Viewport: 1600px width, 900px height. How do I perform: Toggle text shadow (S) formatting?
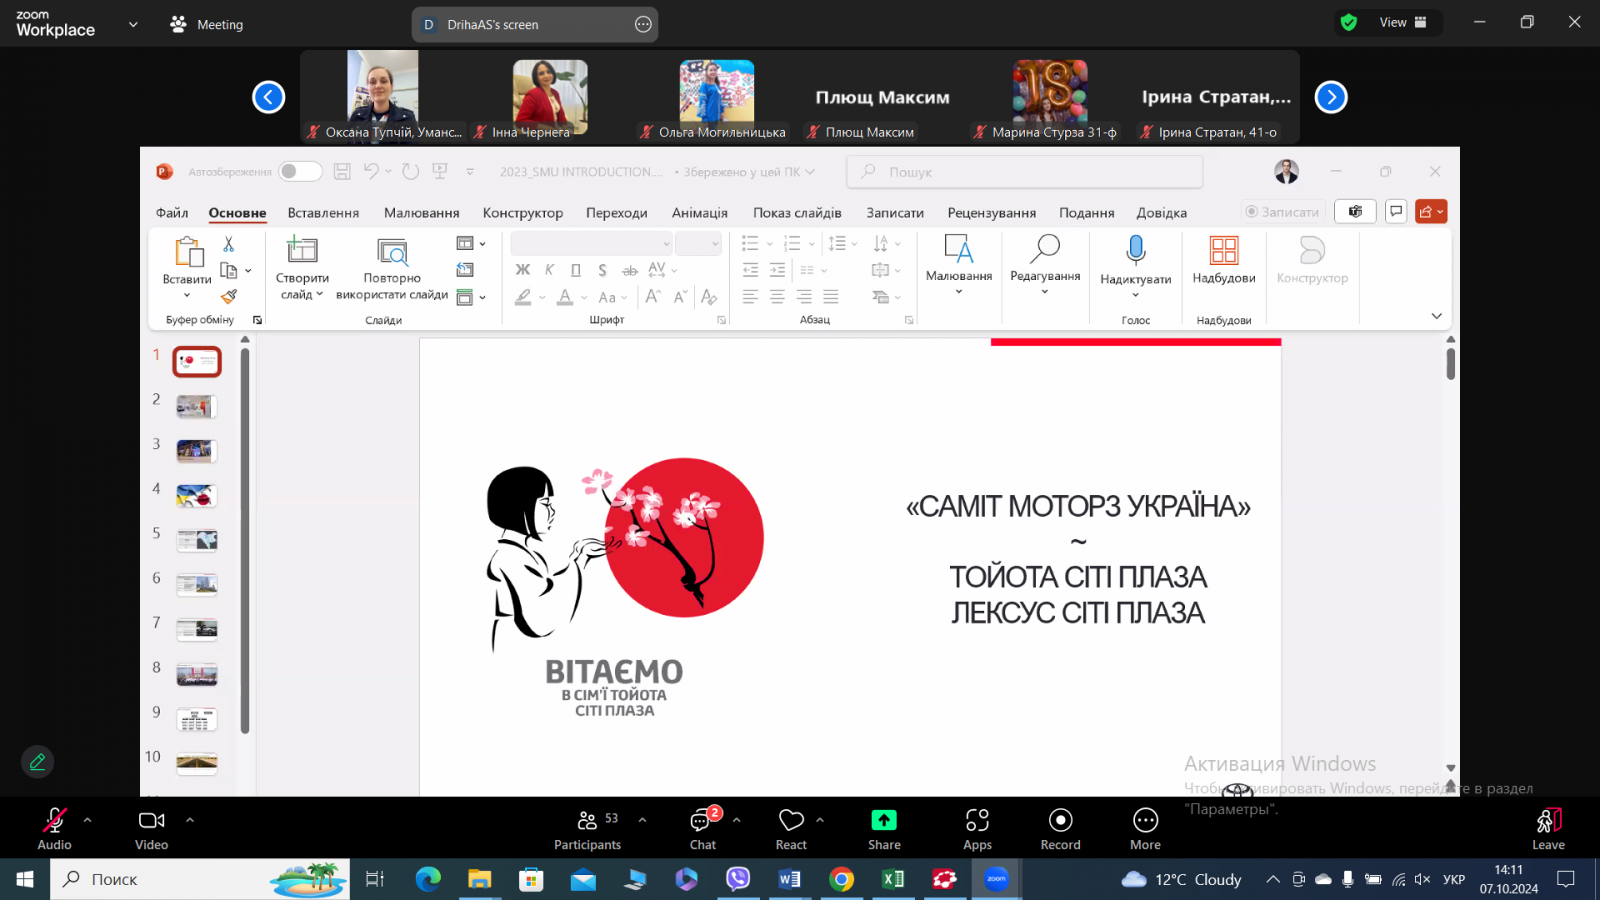602,270
